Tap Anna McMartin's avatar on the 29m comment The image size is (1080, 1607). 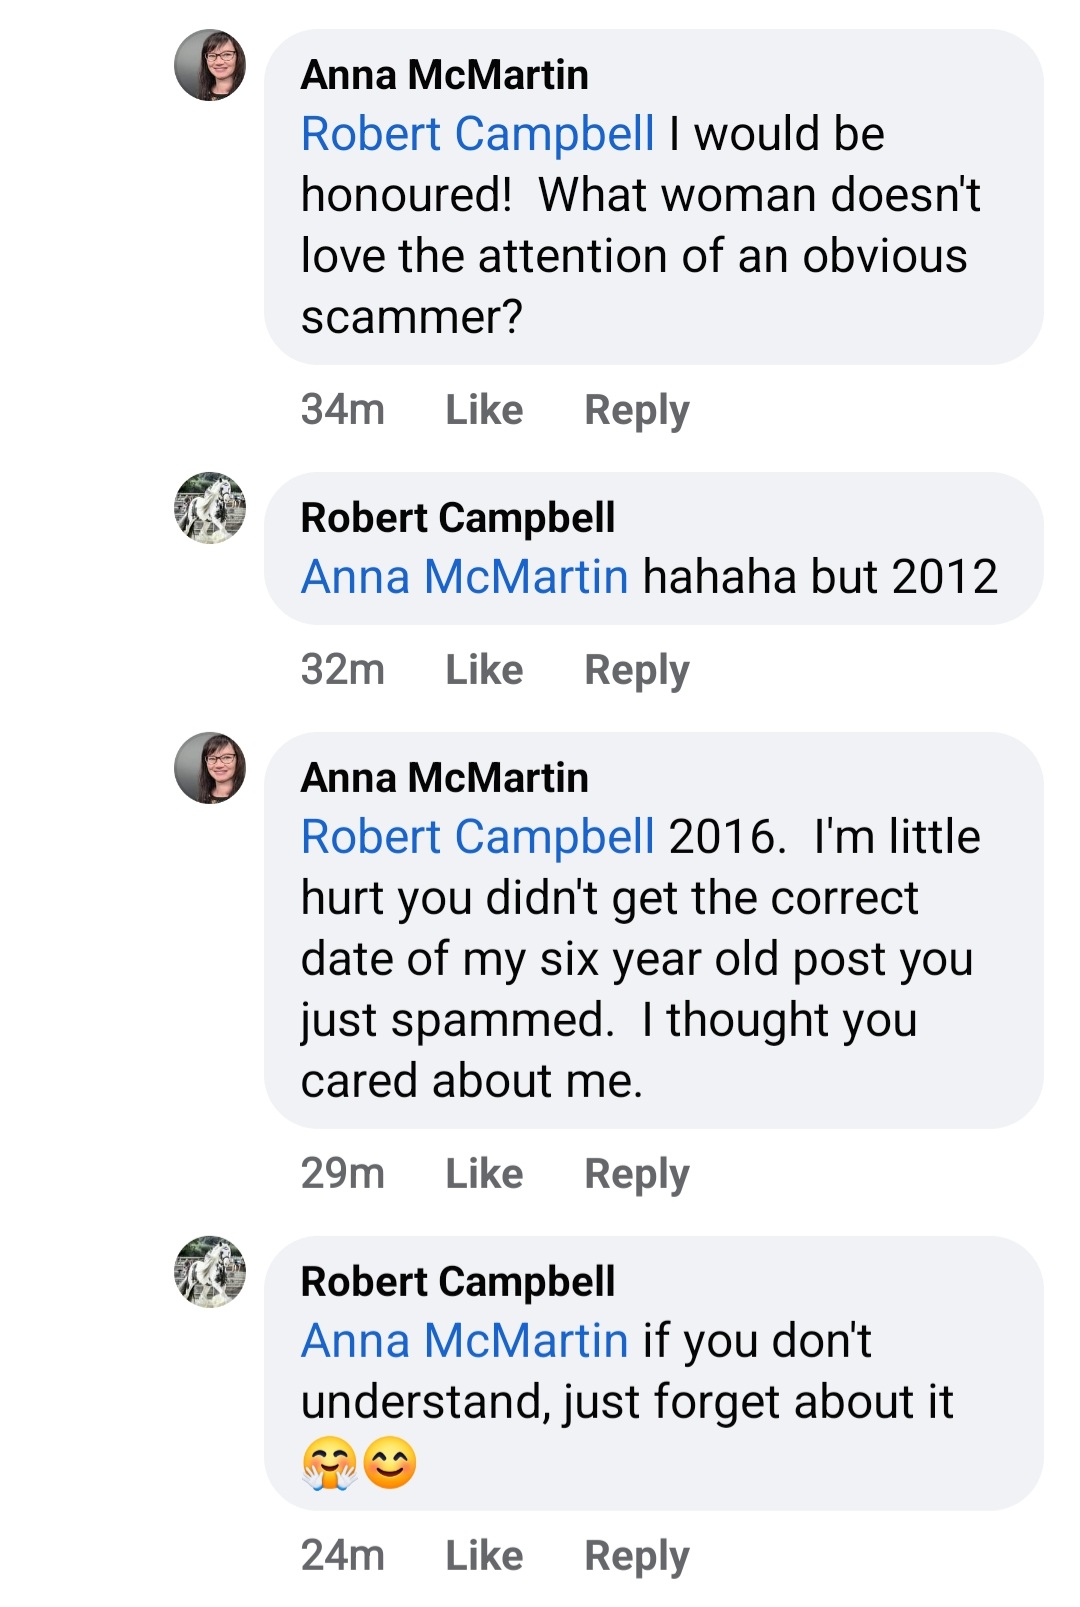[x=210, y=768]
